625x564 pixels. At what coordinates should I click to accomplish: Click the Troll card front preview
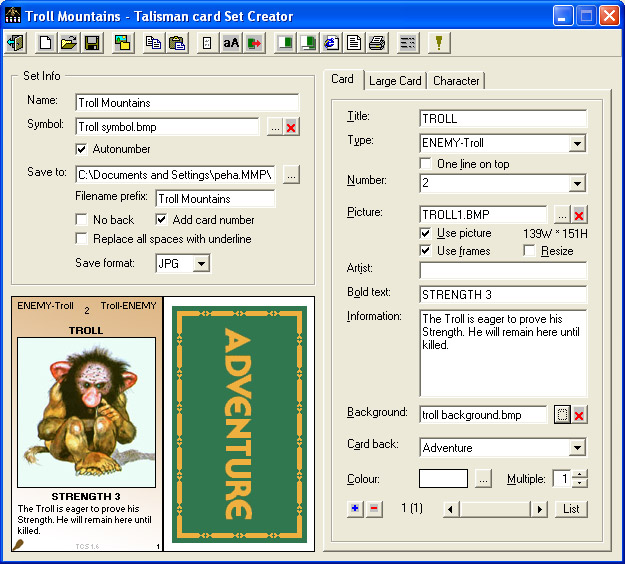(x=87, y=424)
